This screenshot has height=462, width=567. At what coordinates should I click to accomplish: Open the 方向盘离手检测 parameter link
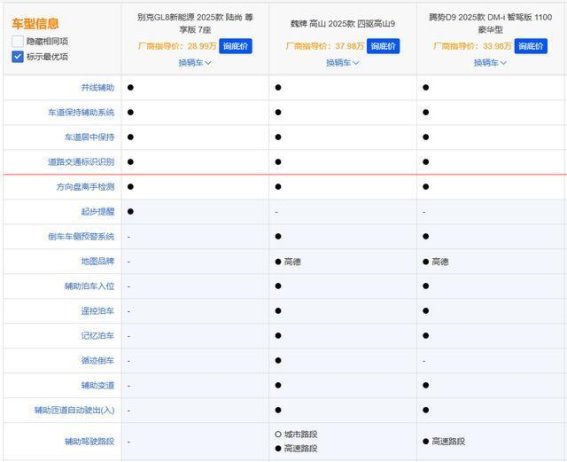point(85,187)
